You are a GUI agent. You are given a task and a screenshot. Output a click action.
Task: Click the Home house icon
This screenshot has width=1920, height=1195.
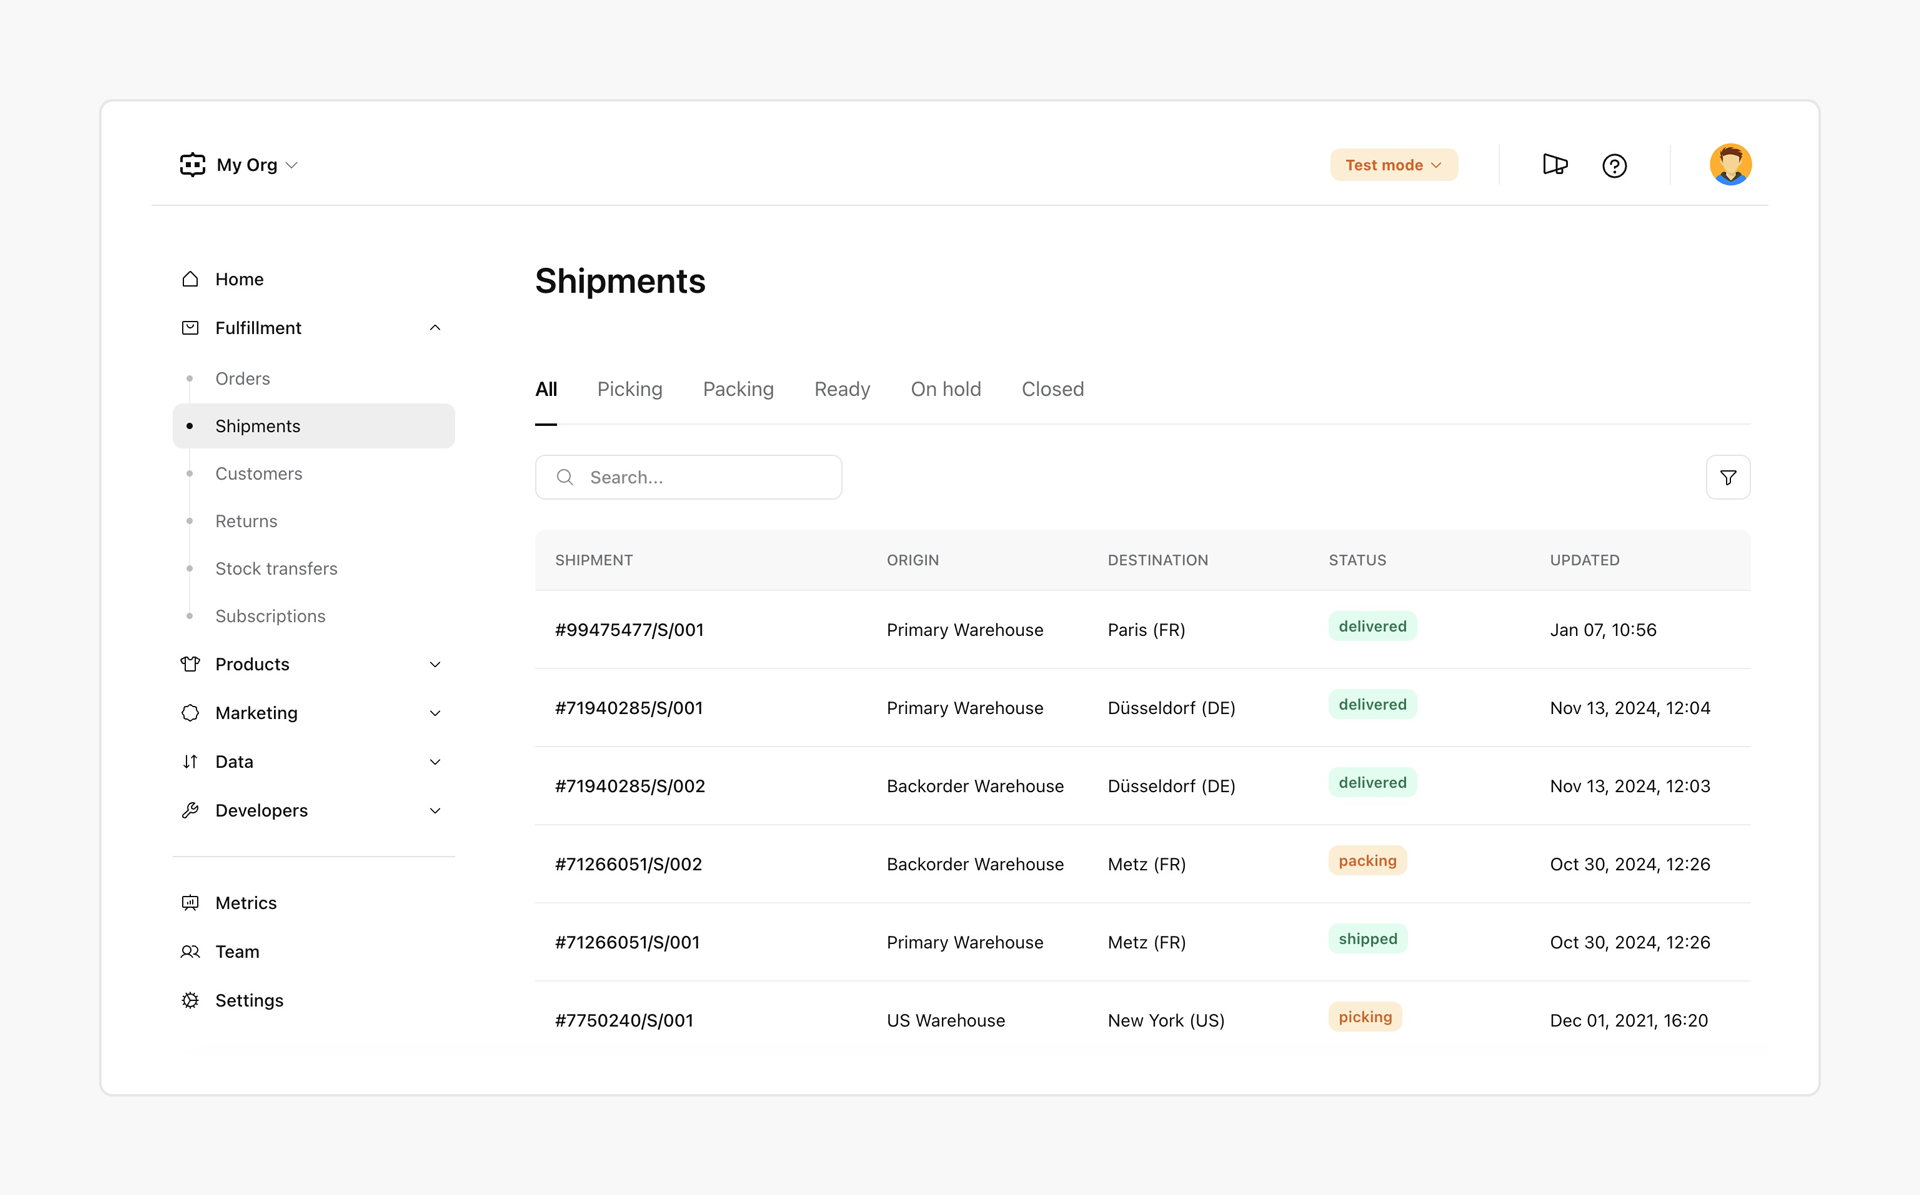pyautogui.click(x=190, y=279)
